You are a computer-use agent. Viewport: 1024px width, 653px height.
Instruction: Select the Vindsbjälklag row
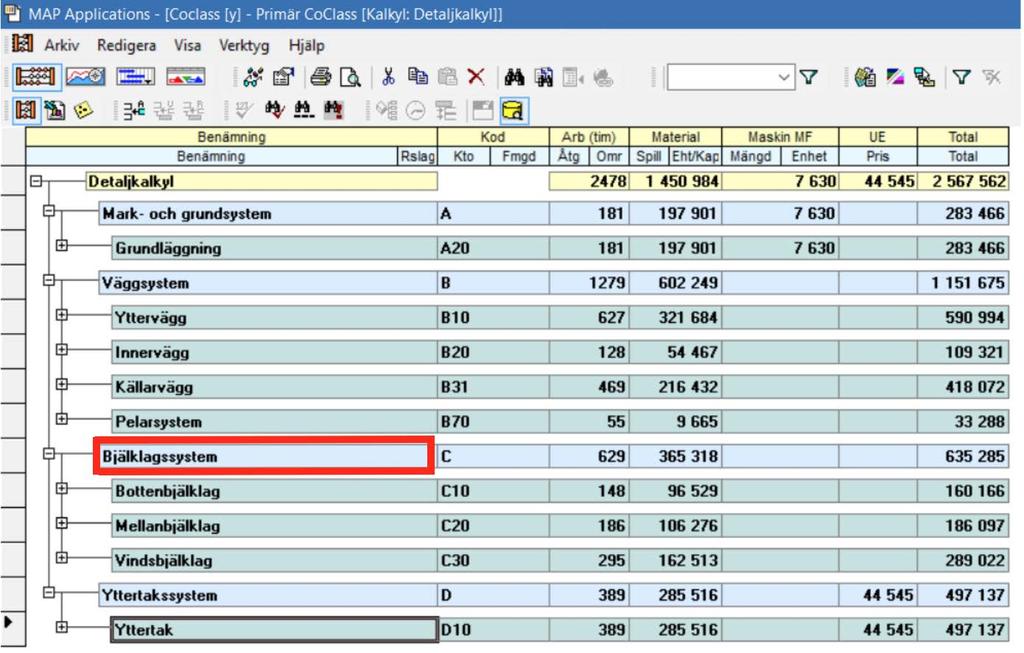click(x=560, y=560)
